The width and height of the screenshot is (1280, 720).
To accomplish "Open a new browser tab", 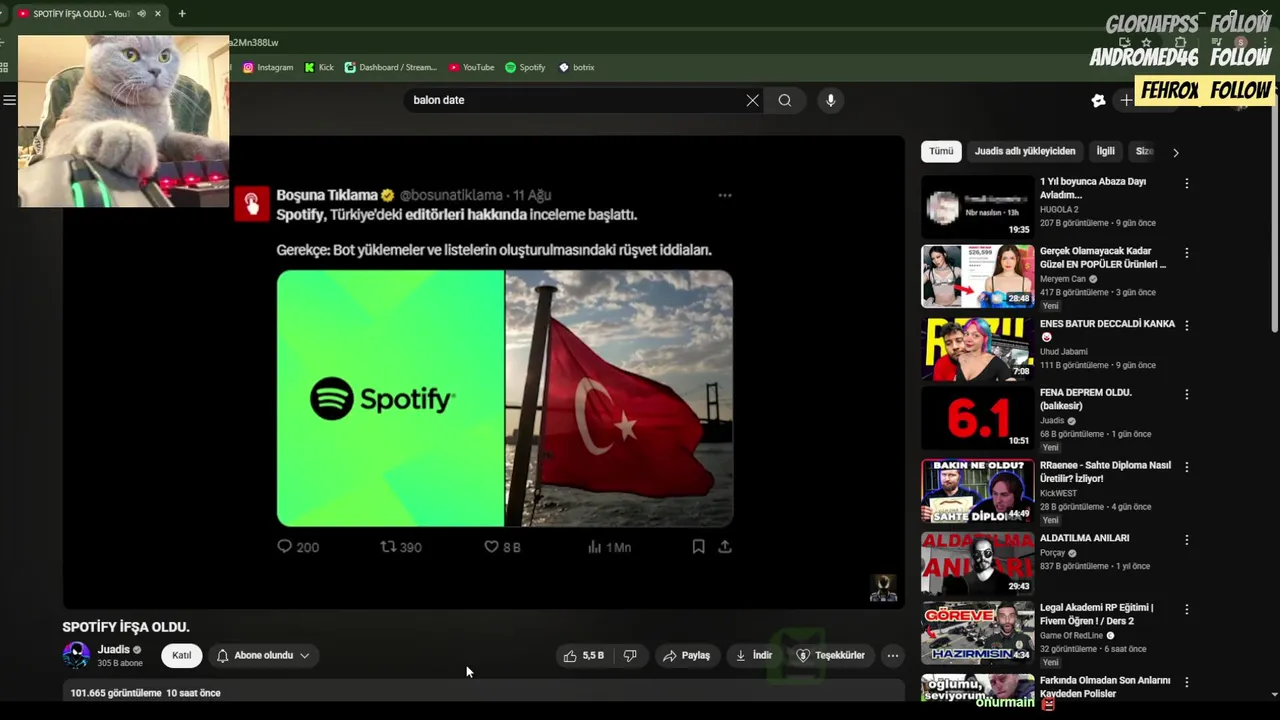I will click(182, 14).
